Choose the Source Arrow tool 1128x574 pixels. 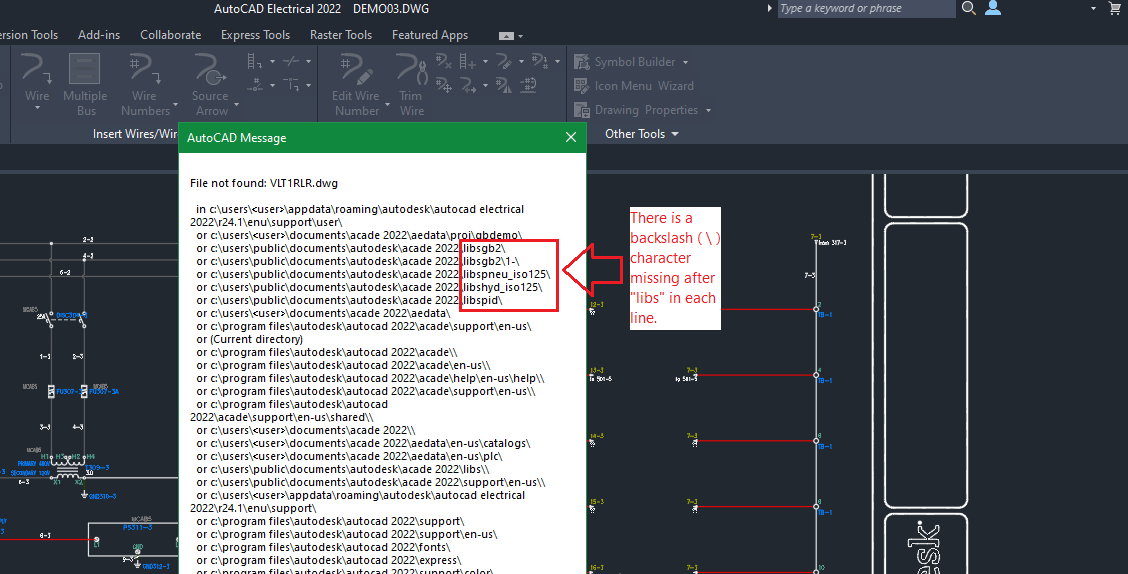pos(210,85)
